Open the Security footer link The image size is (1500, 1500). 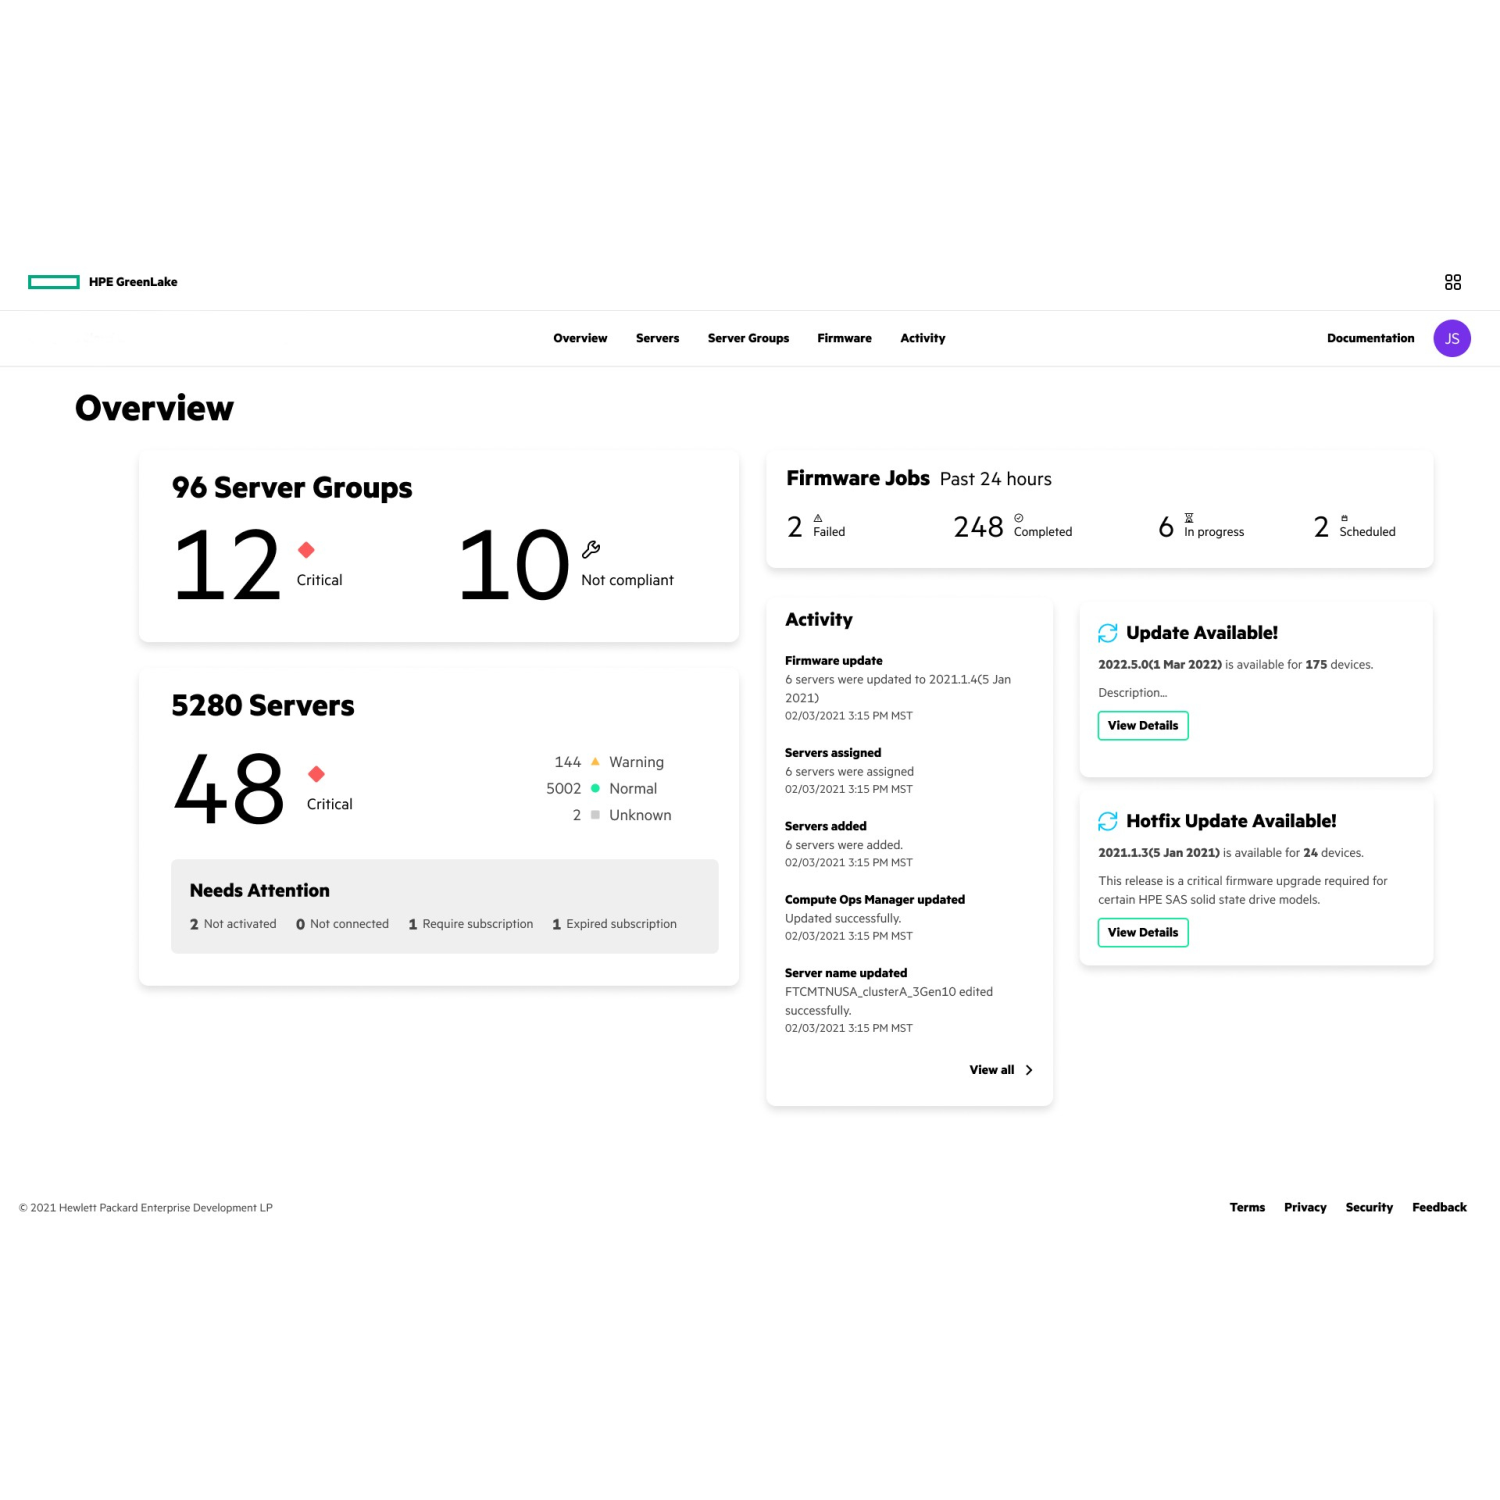pos(1369,1207)
